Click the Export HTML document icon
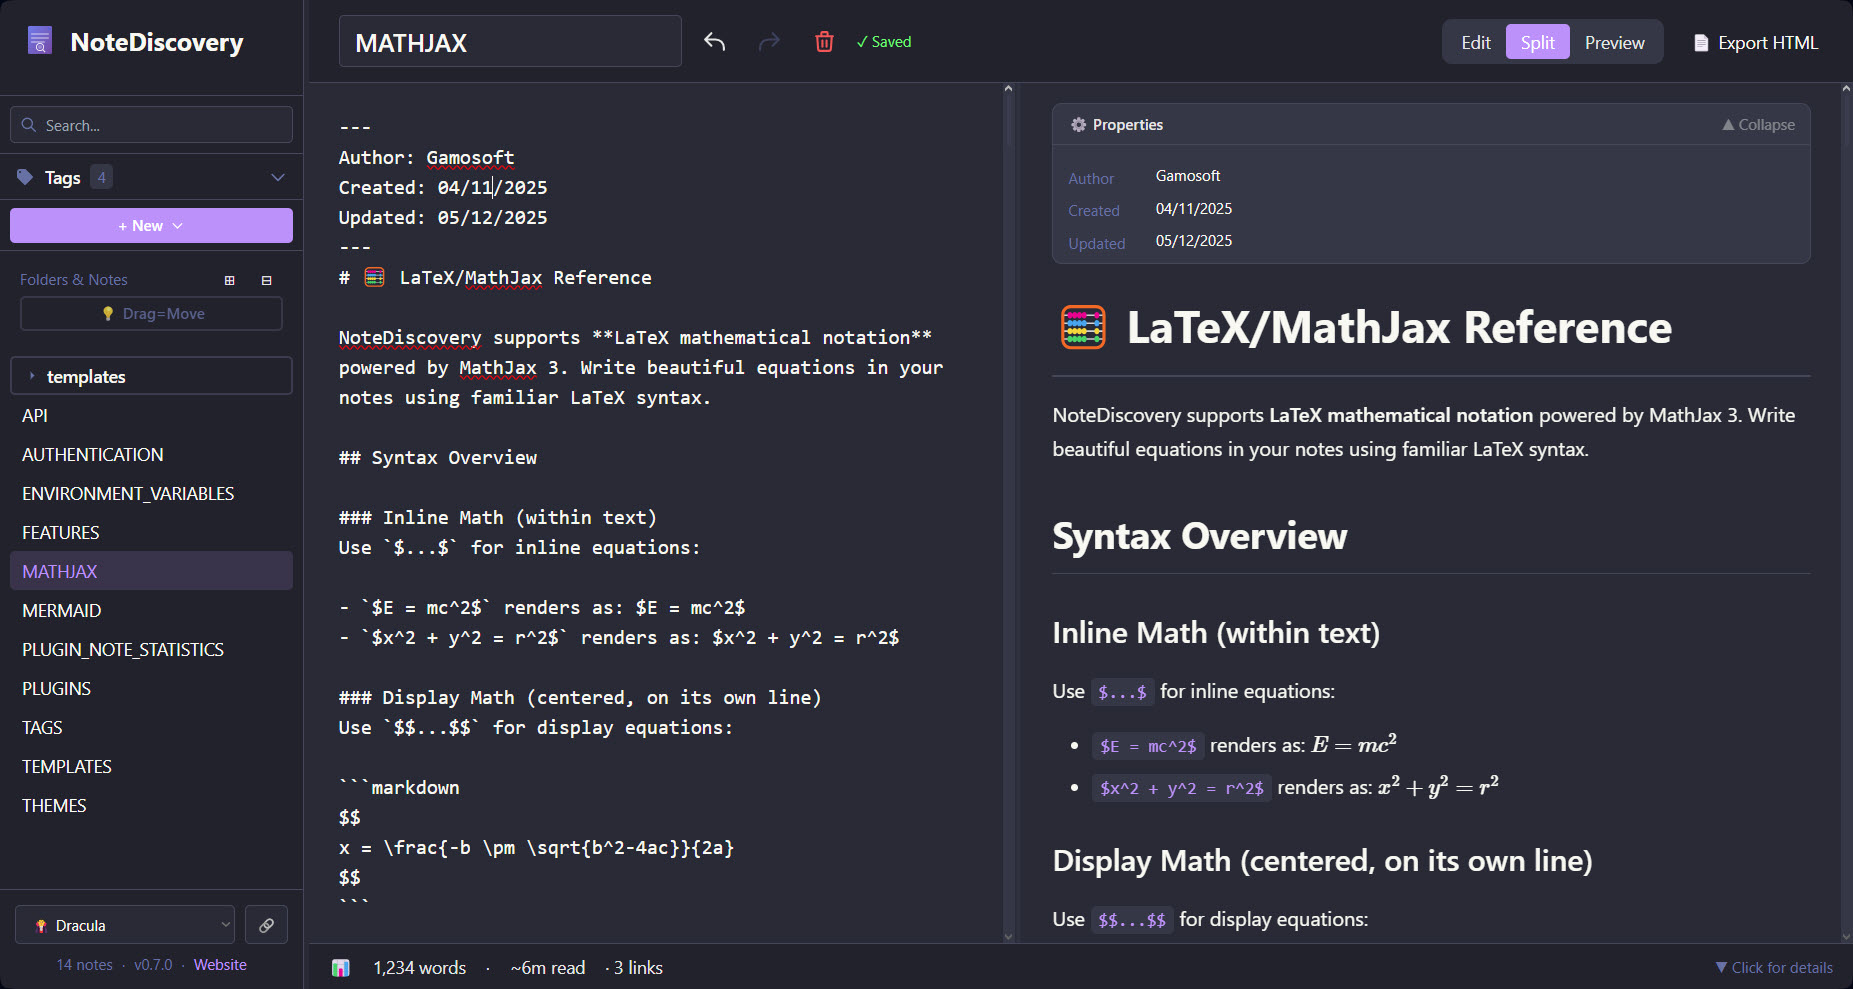1853x989 pixels. tap(1700, 43)
